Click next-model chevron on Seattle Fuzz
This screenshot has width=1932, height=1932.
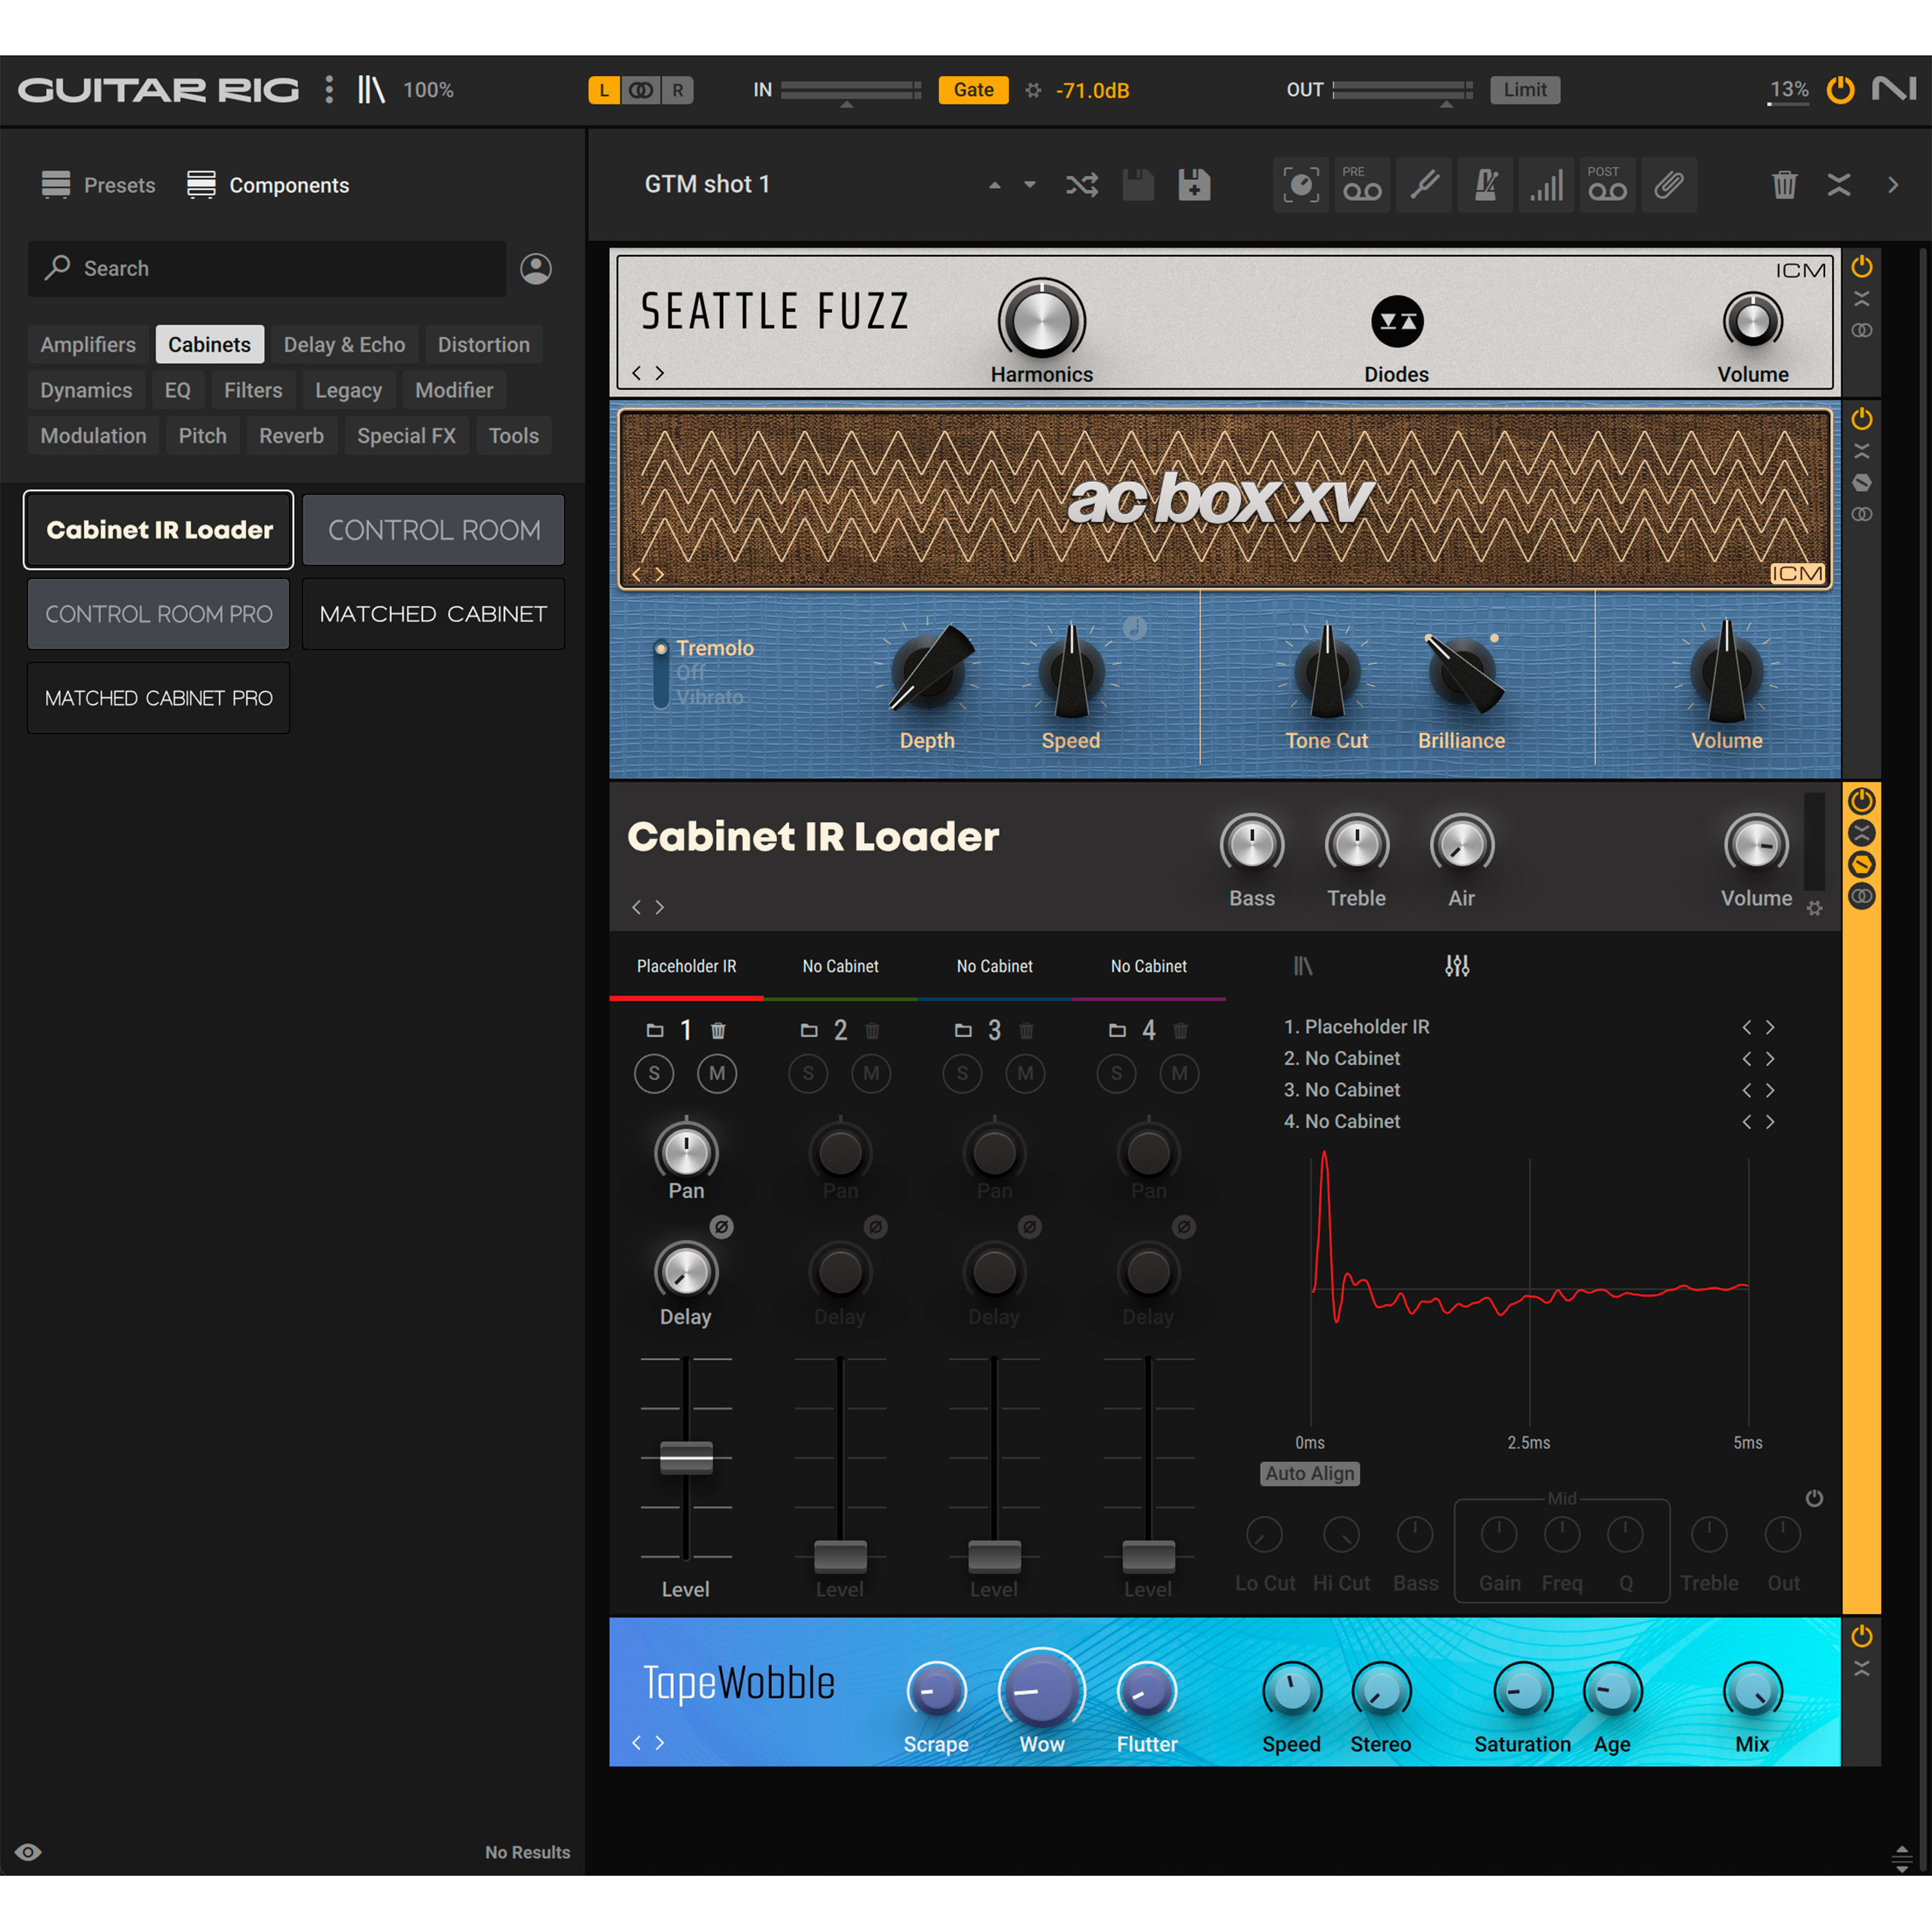659,372
